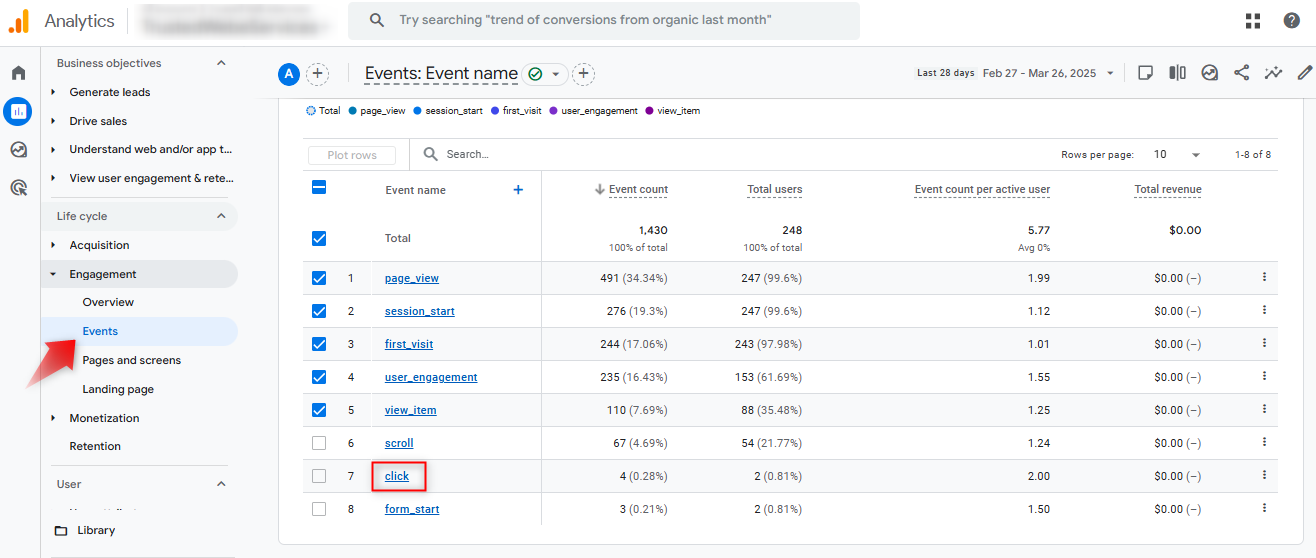This screenshot has width=1316, height=558.
Task: Open the trend sparkline icon
Action: click(1273, 73)
